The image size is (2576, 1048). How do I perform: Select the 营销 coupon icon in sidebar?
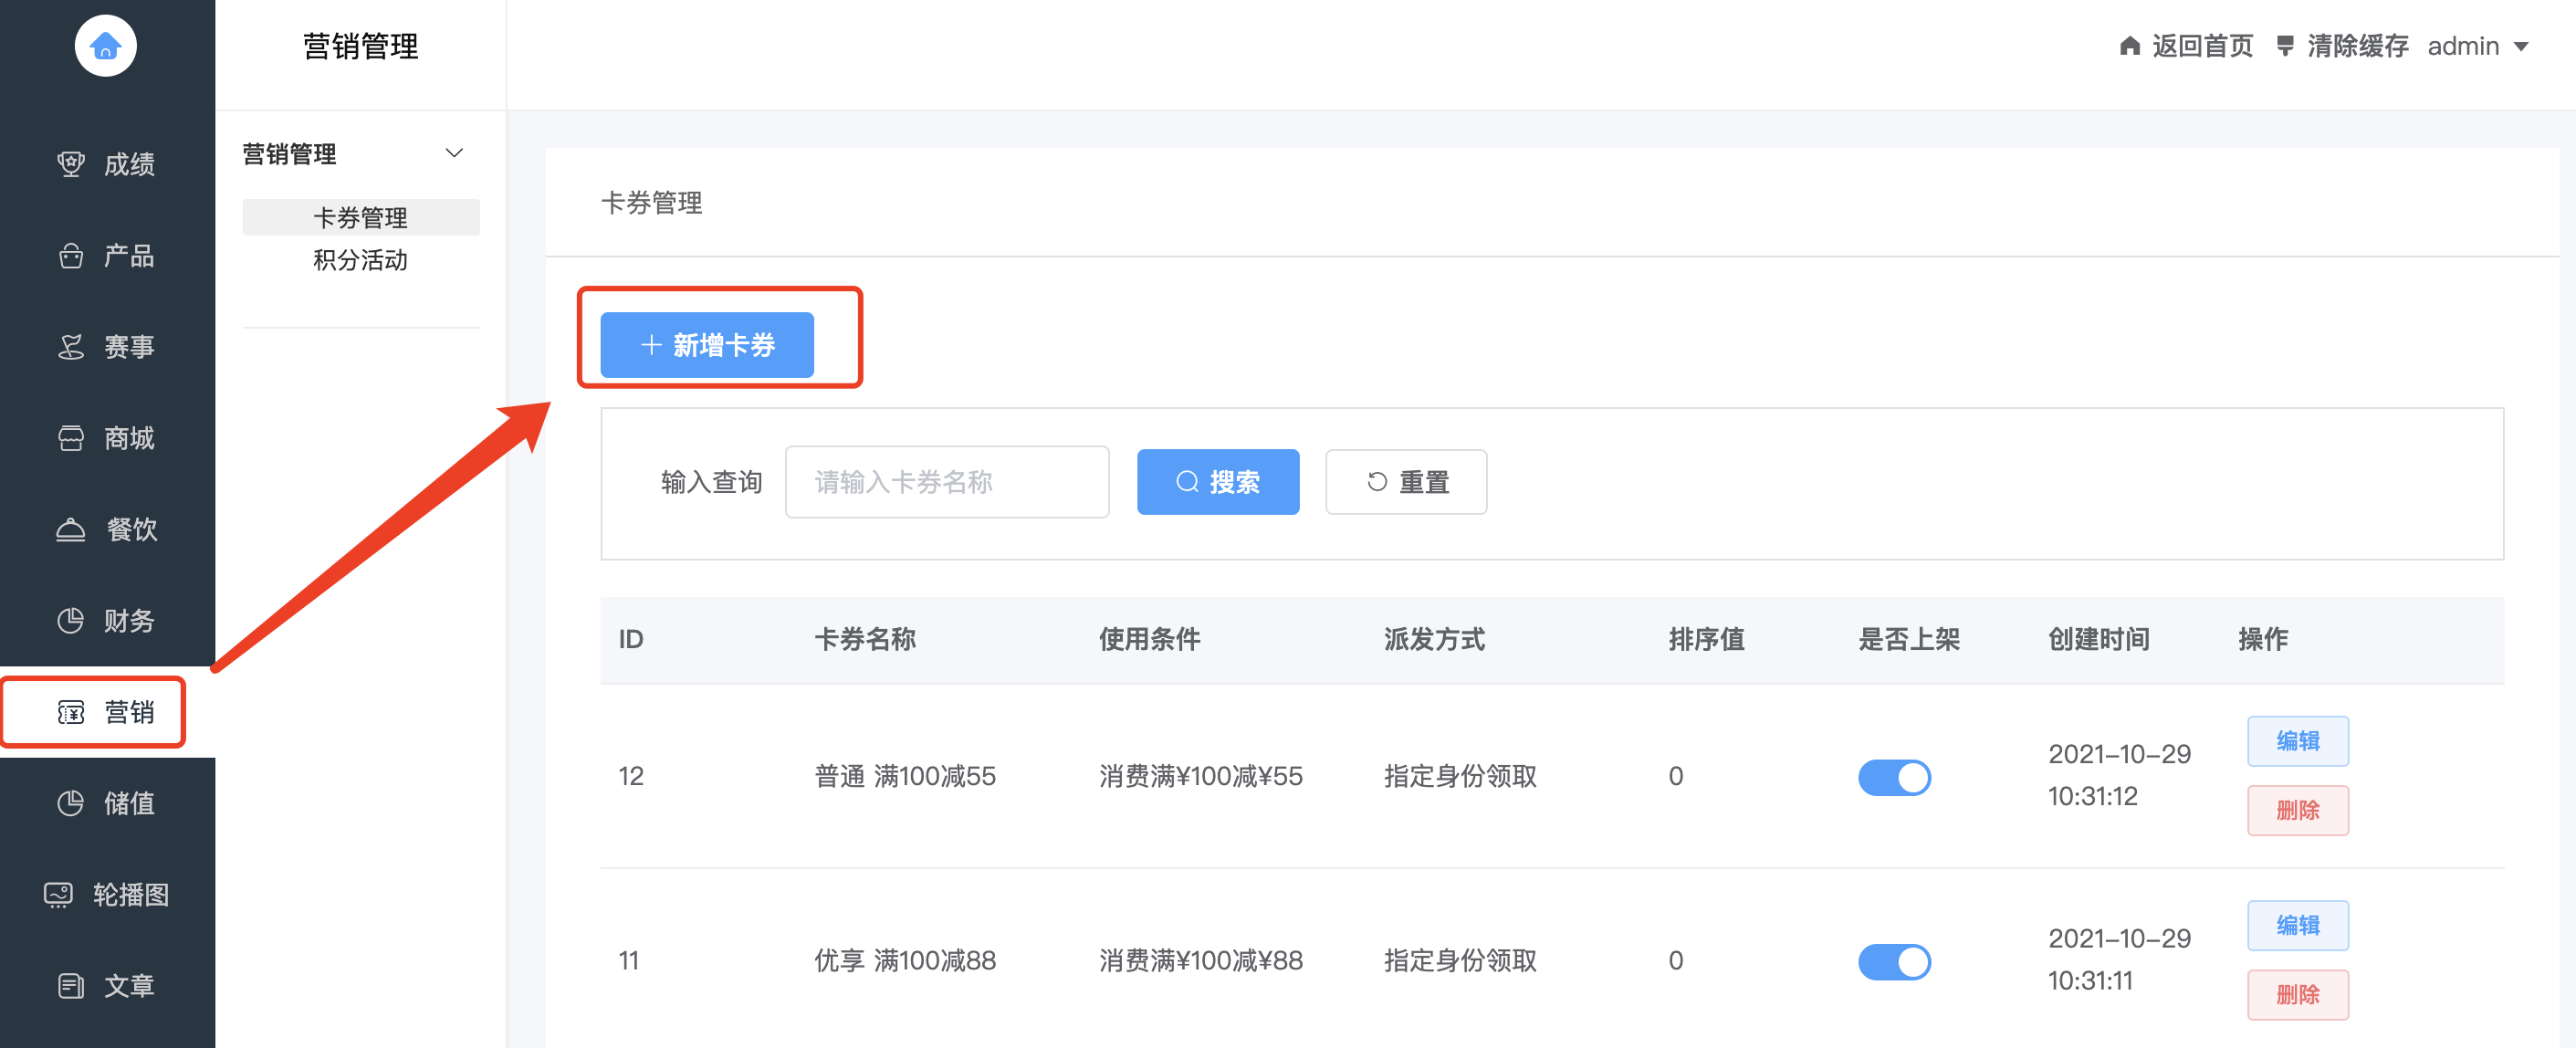click(71, 712)
